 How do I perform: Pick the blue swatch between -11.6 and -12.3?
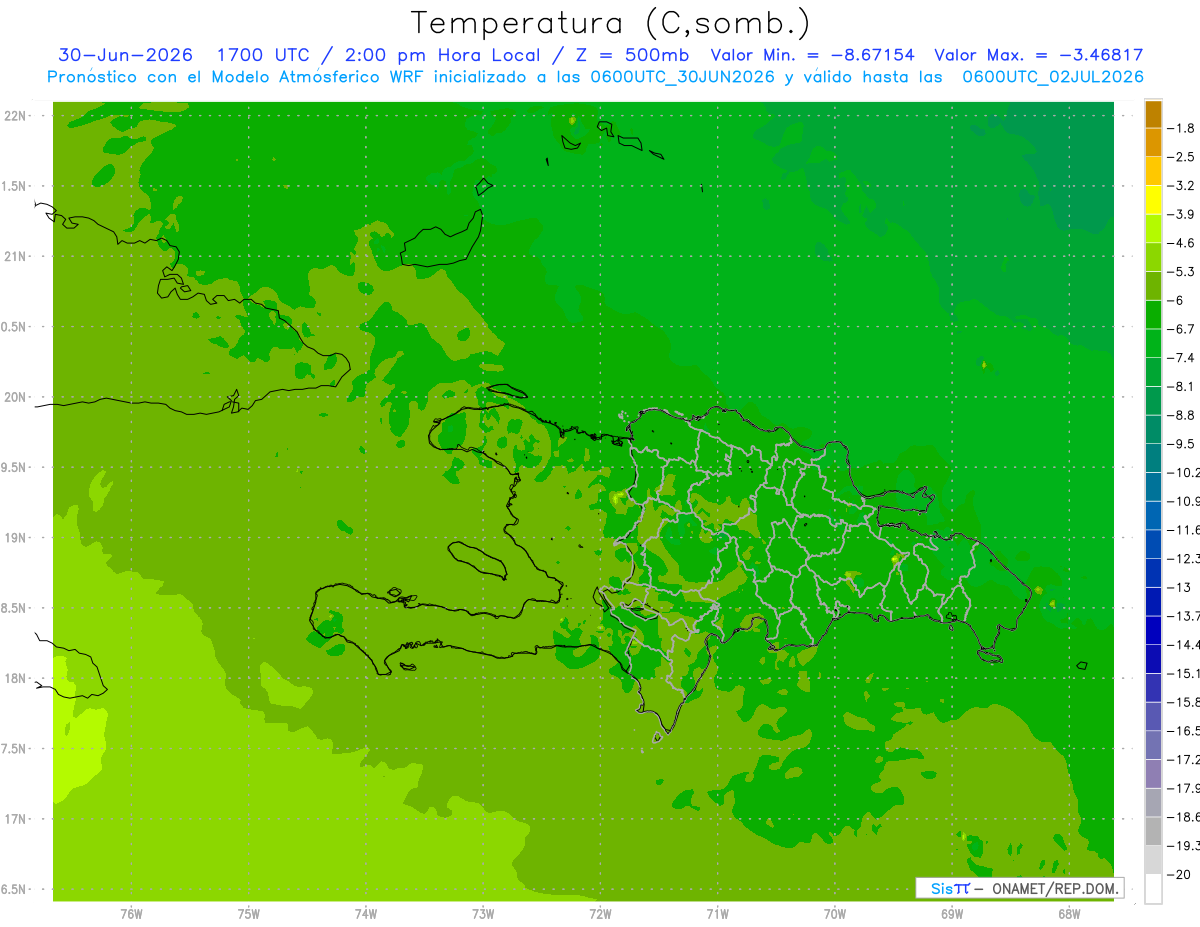(x=1153, y=544)
